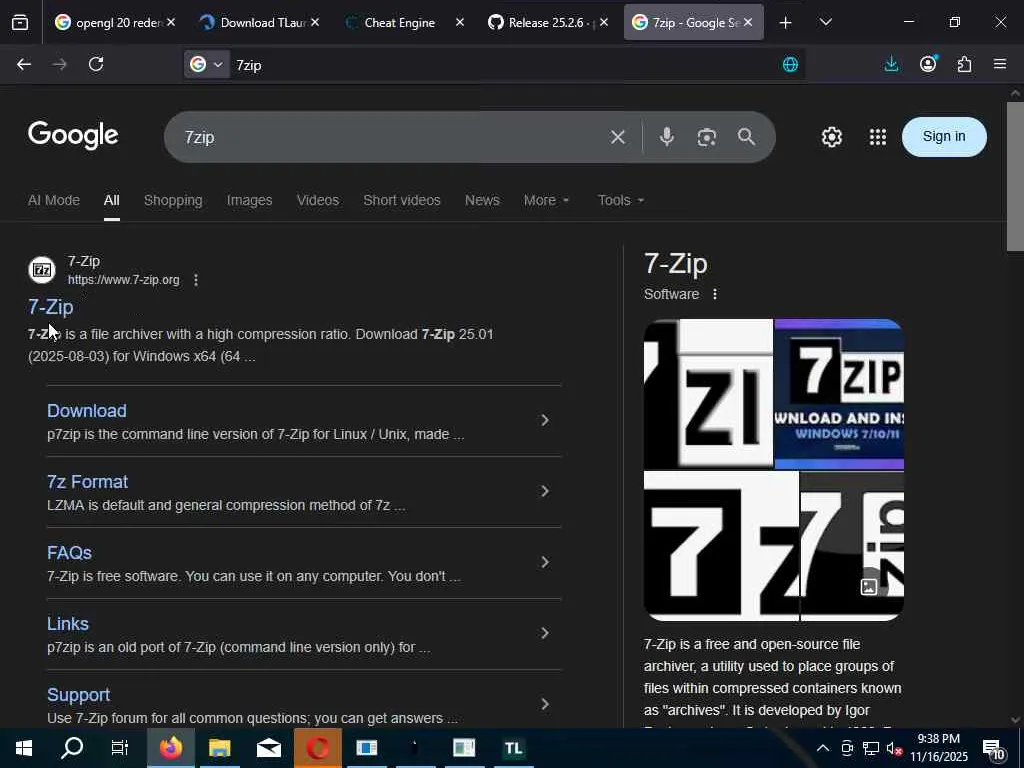Click the Google logo
This screenshot has width=1024, height=768.
point(73,135)
